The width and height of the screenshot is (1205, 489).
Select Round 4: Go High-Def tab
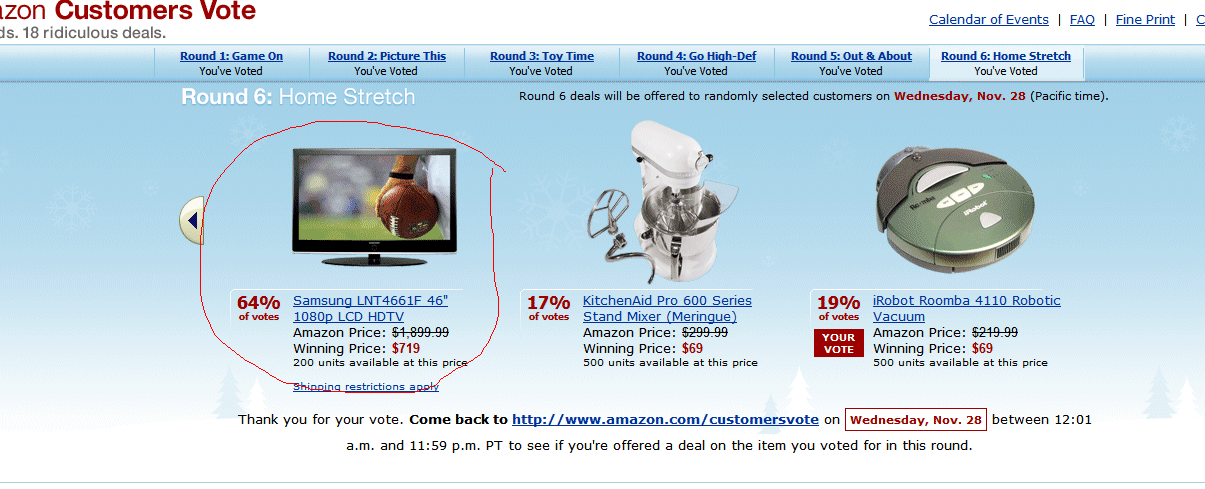click(696, 56)
